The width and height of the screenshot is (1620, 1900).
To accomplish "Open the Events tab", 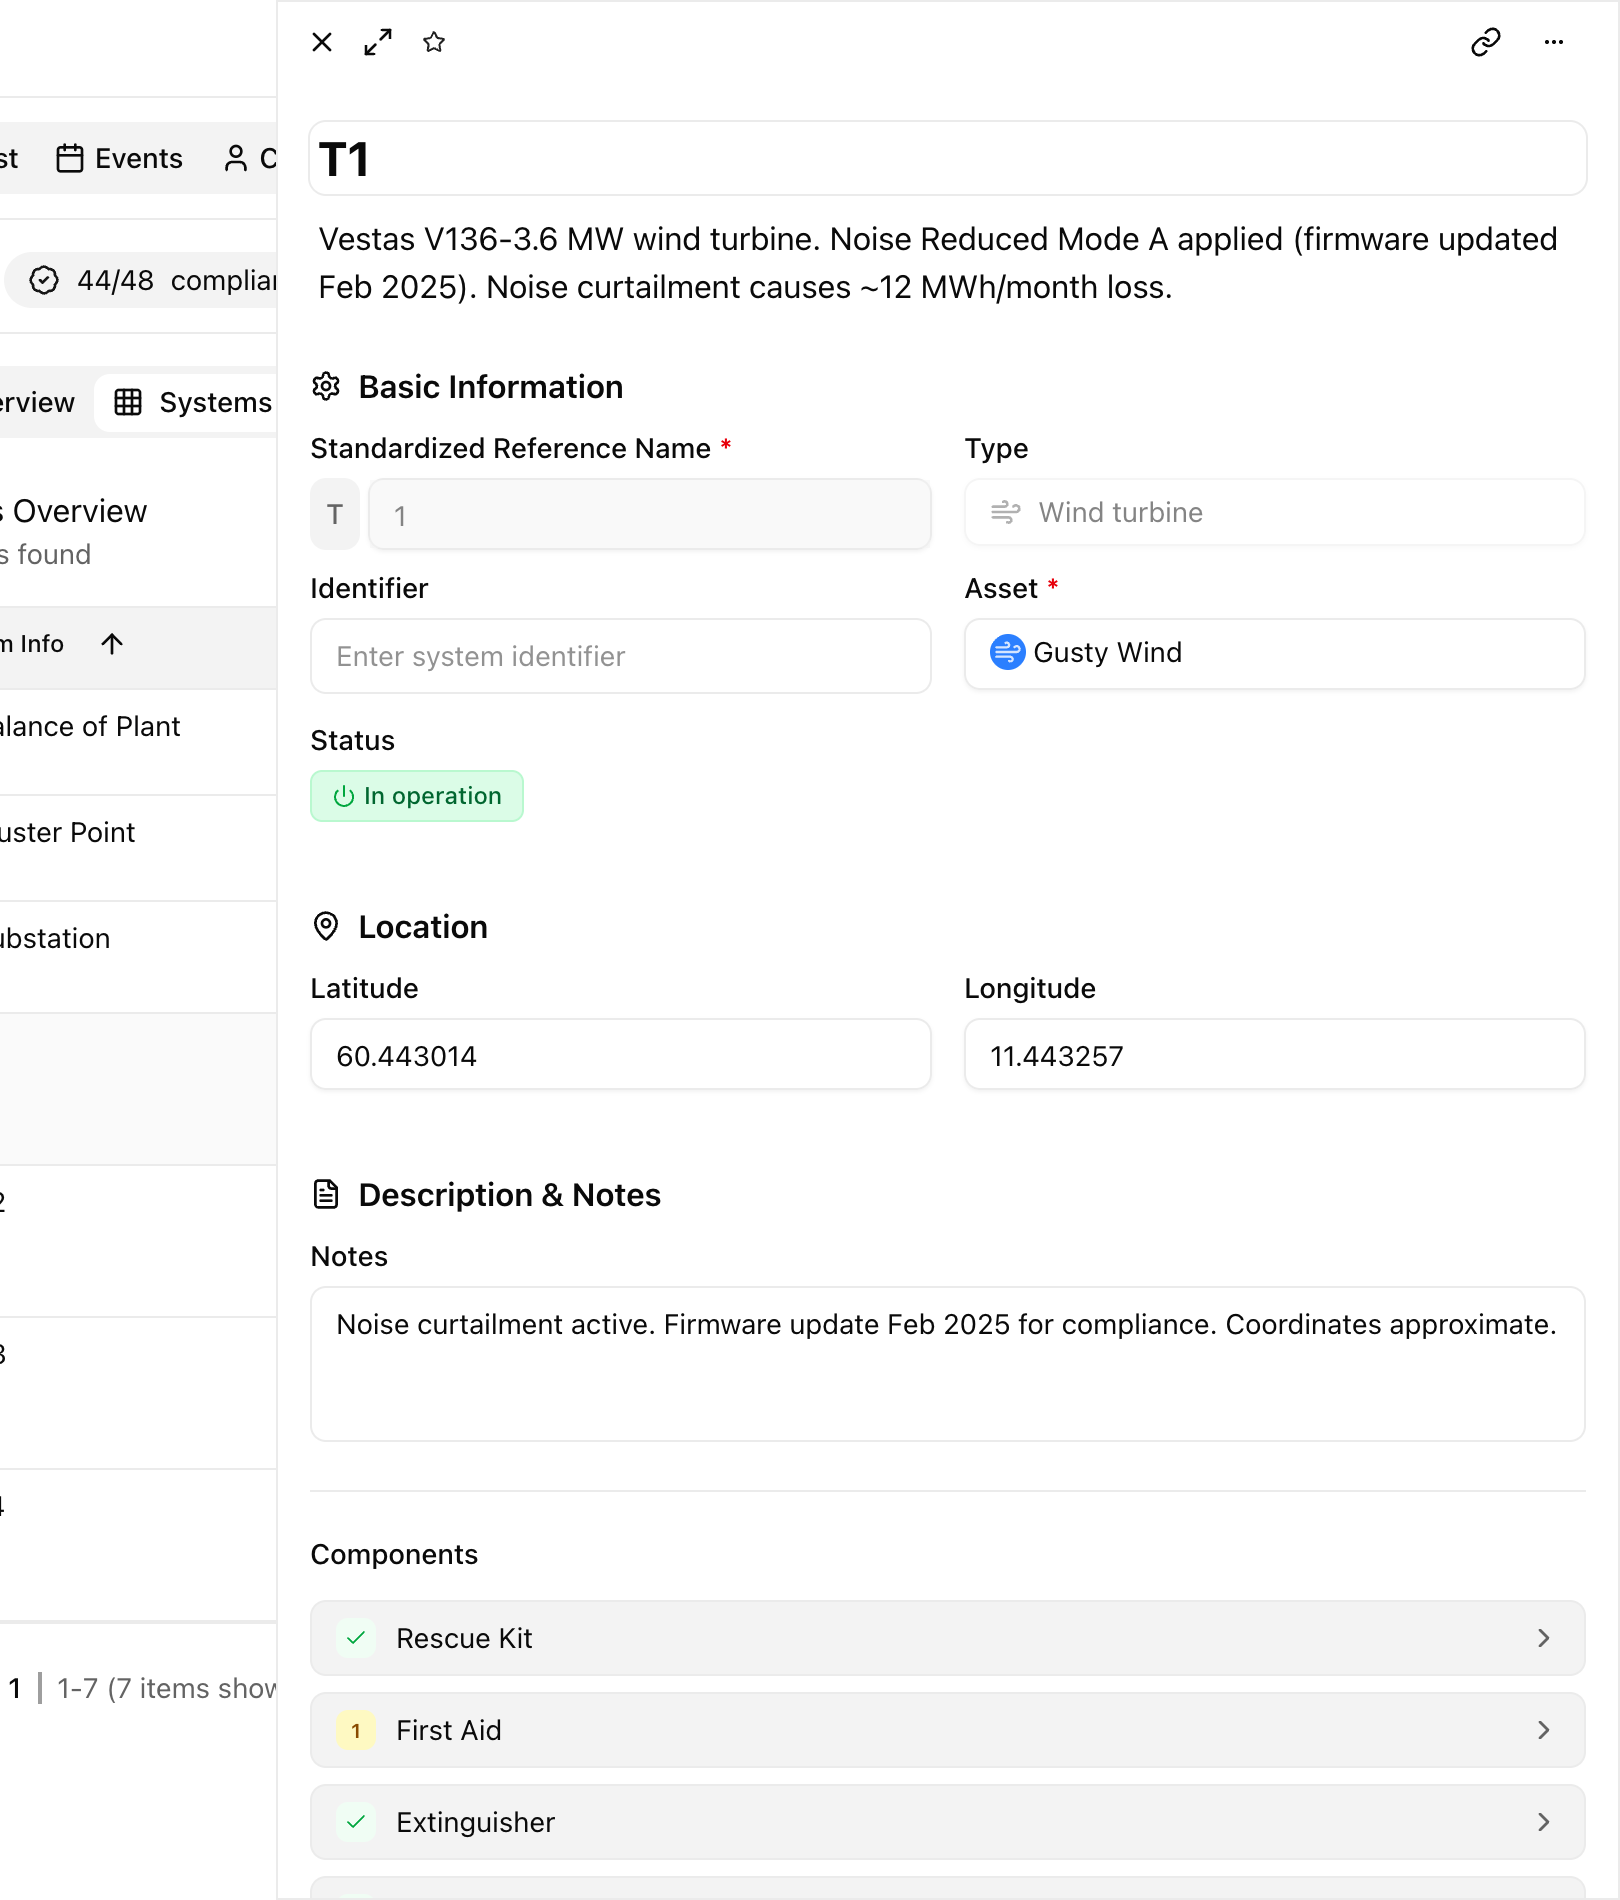I will (120, 159).
